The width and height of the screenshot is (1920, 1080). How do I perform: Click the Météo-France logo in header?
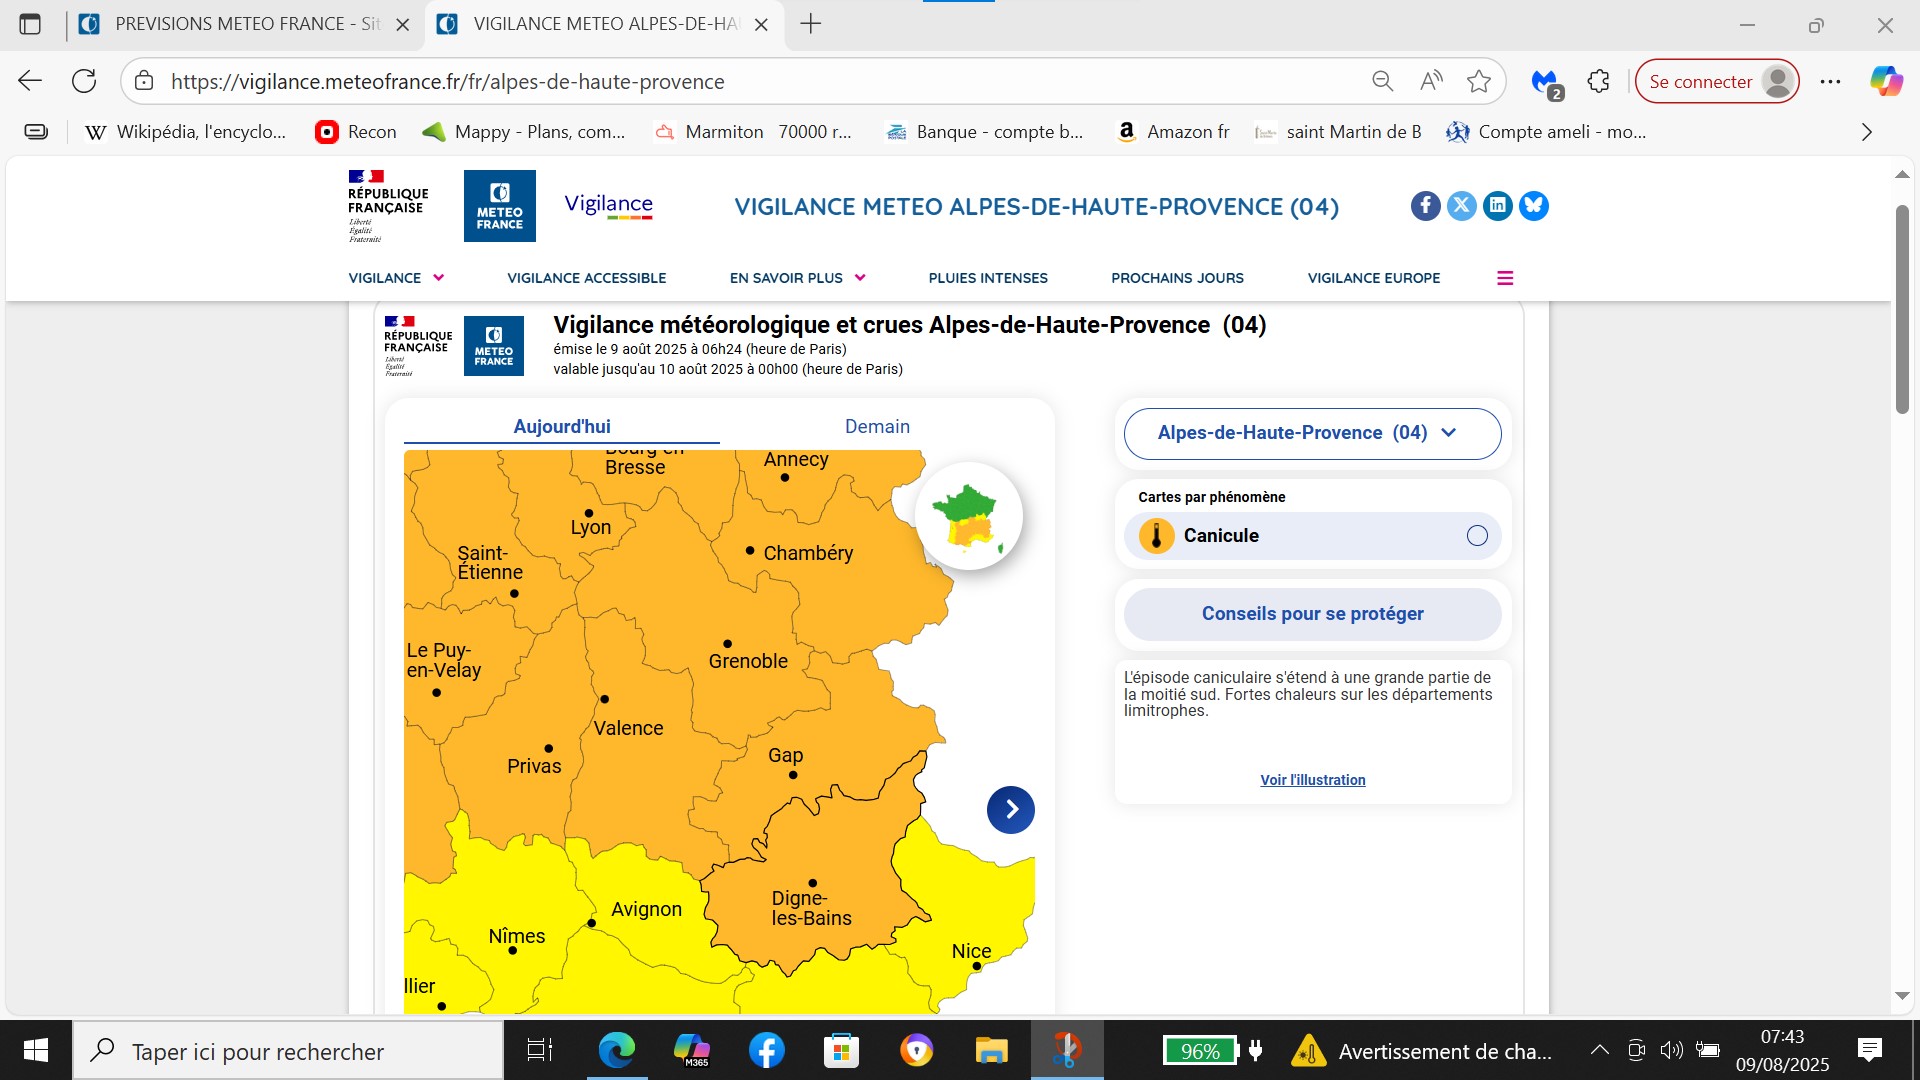tap(499, 206)
